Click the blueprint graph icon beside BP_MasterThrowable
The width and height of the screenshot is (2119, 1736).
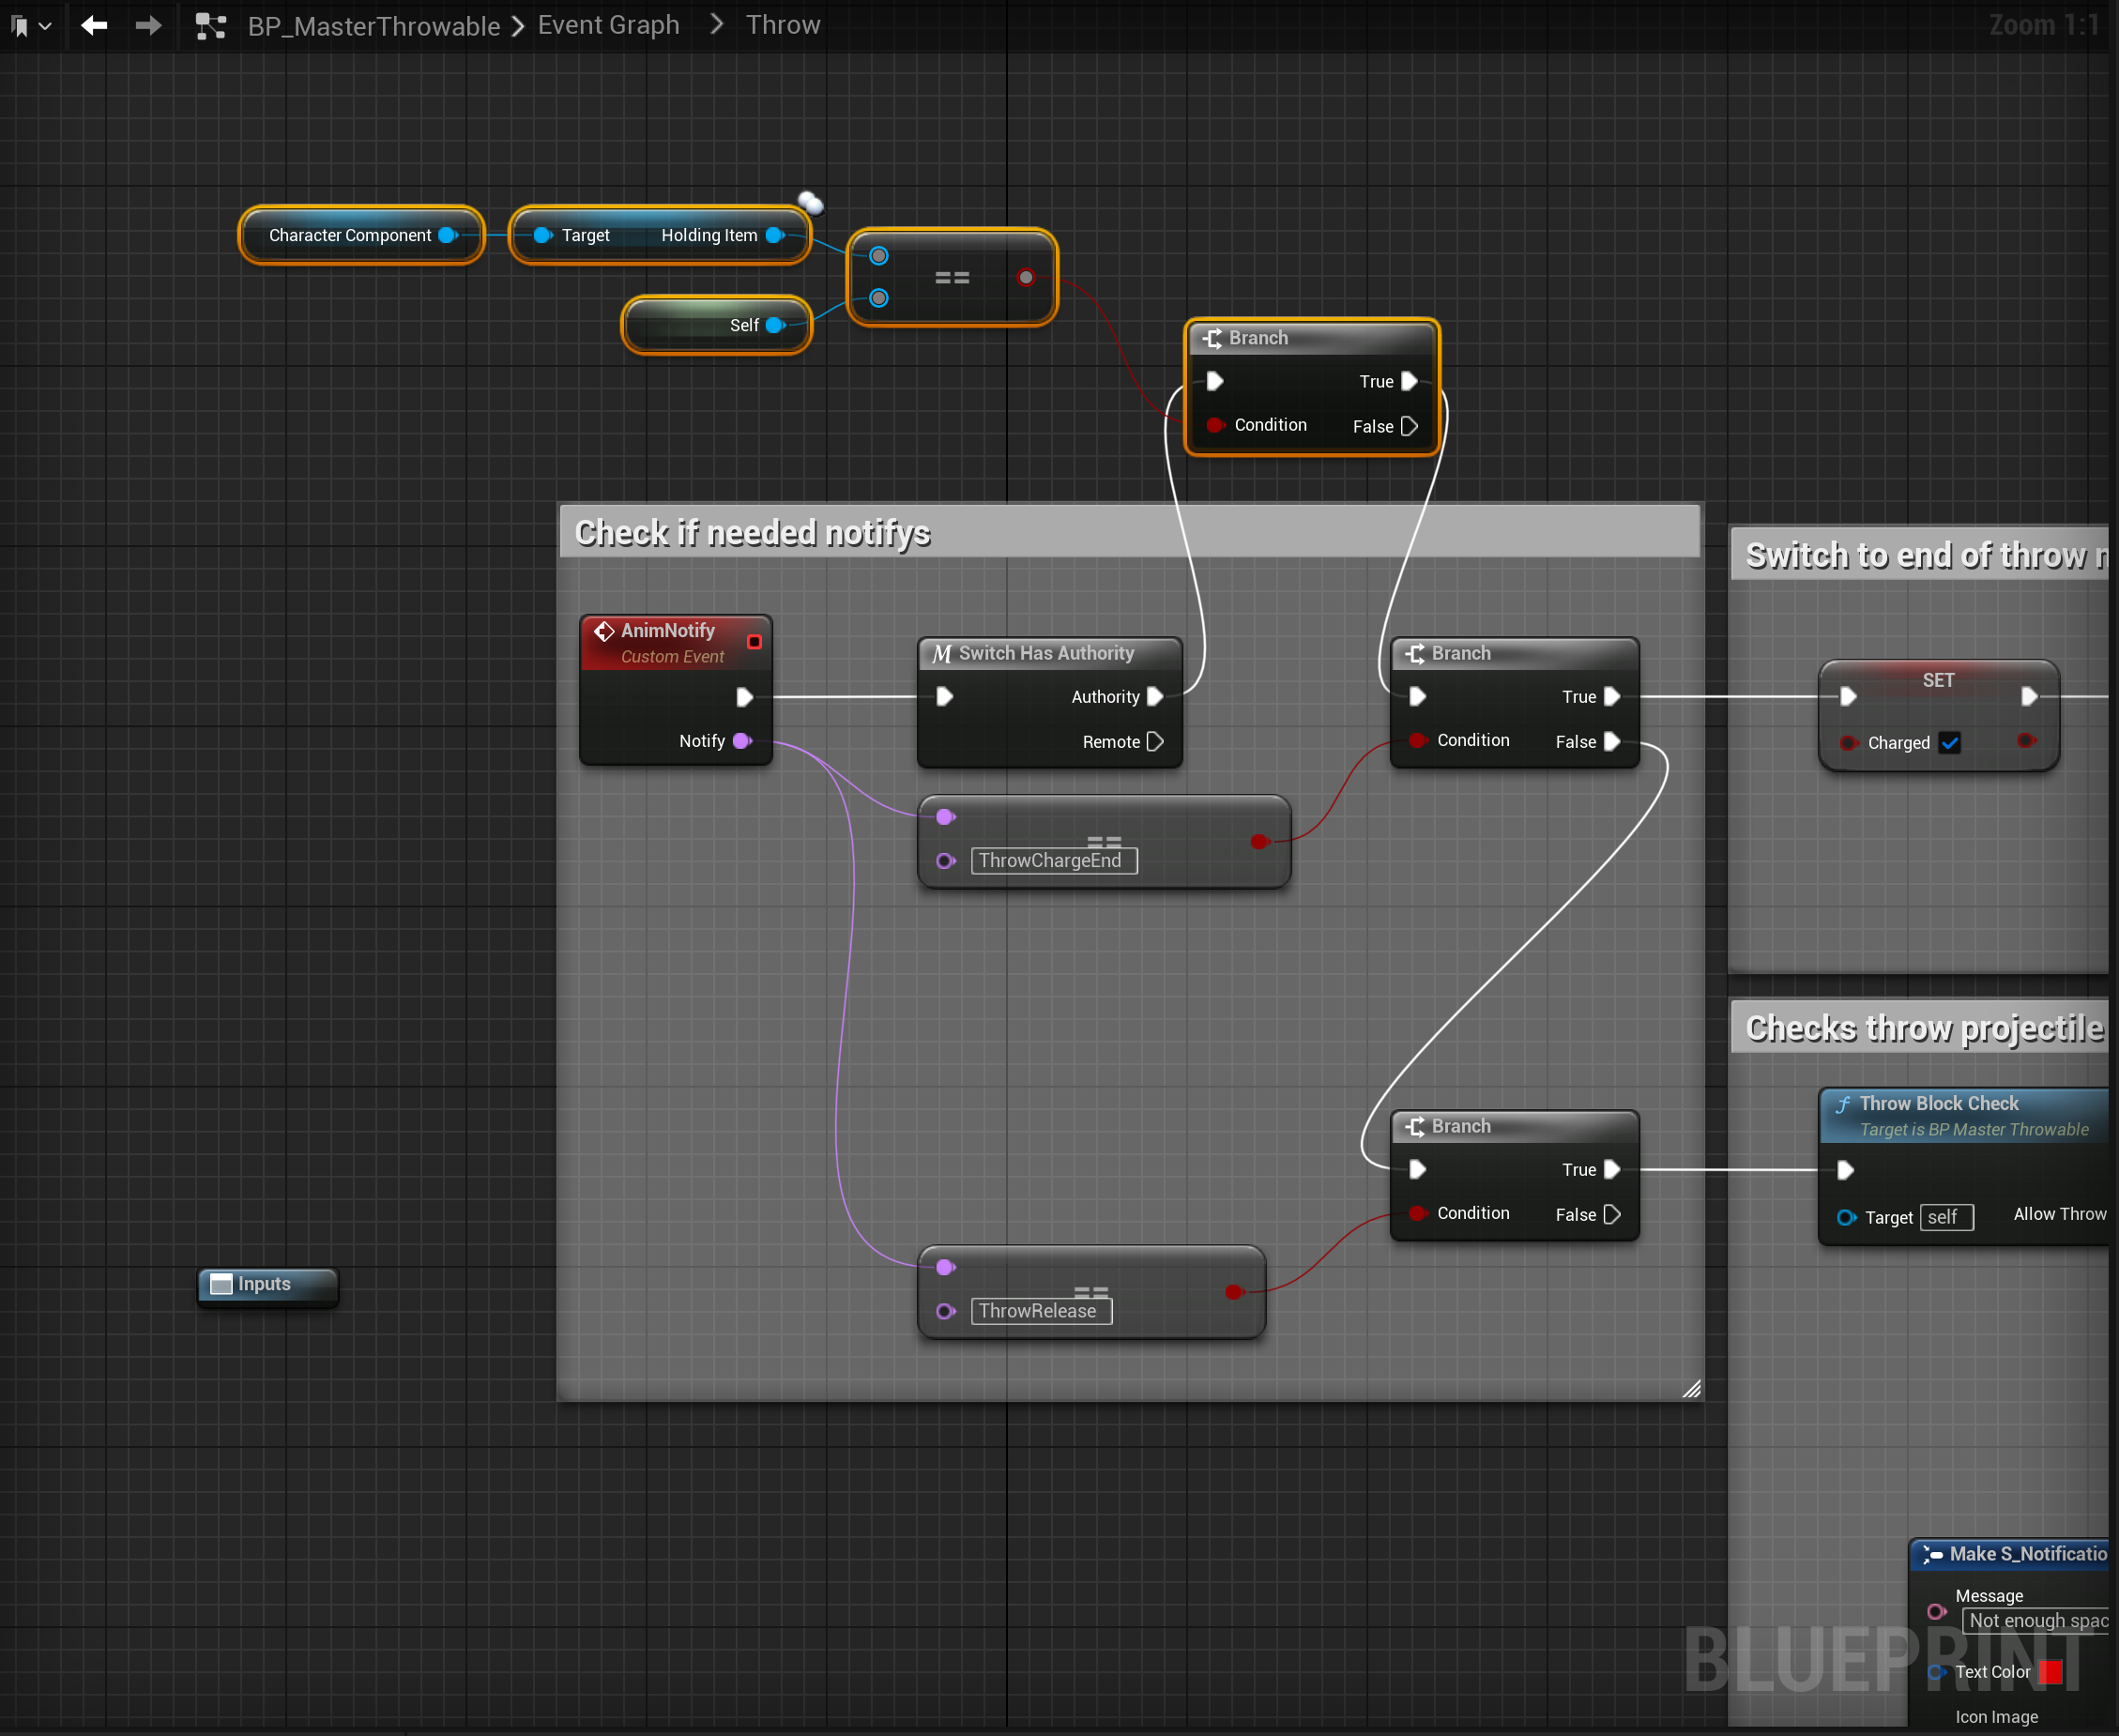tap(210, 26)
